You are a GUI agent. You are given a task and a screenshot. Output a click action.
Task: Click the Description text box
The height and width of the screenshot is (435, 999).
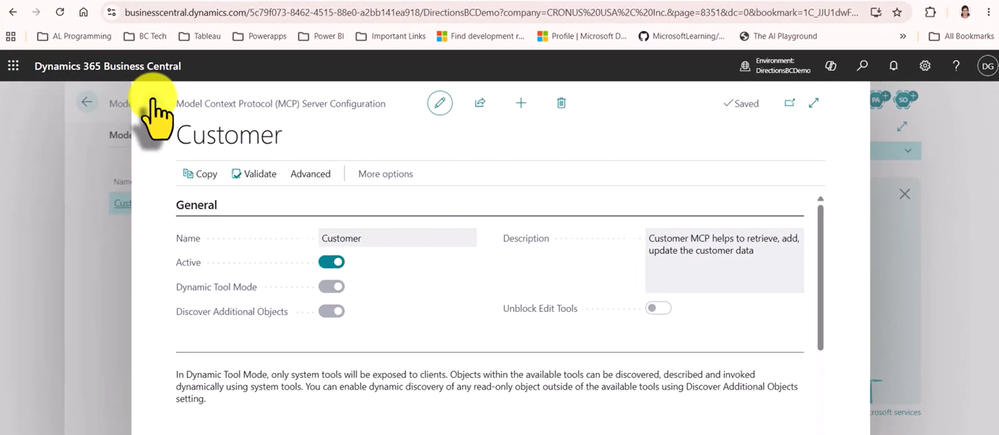point(724,260)
